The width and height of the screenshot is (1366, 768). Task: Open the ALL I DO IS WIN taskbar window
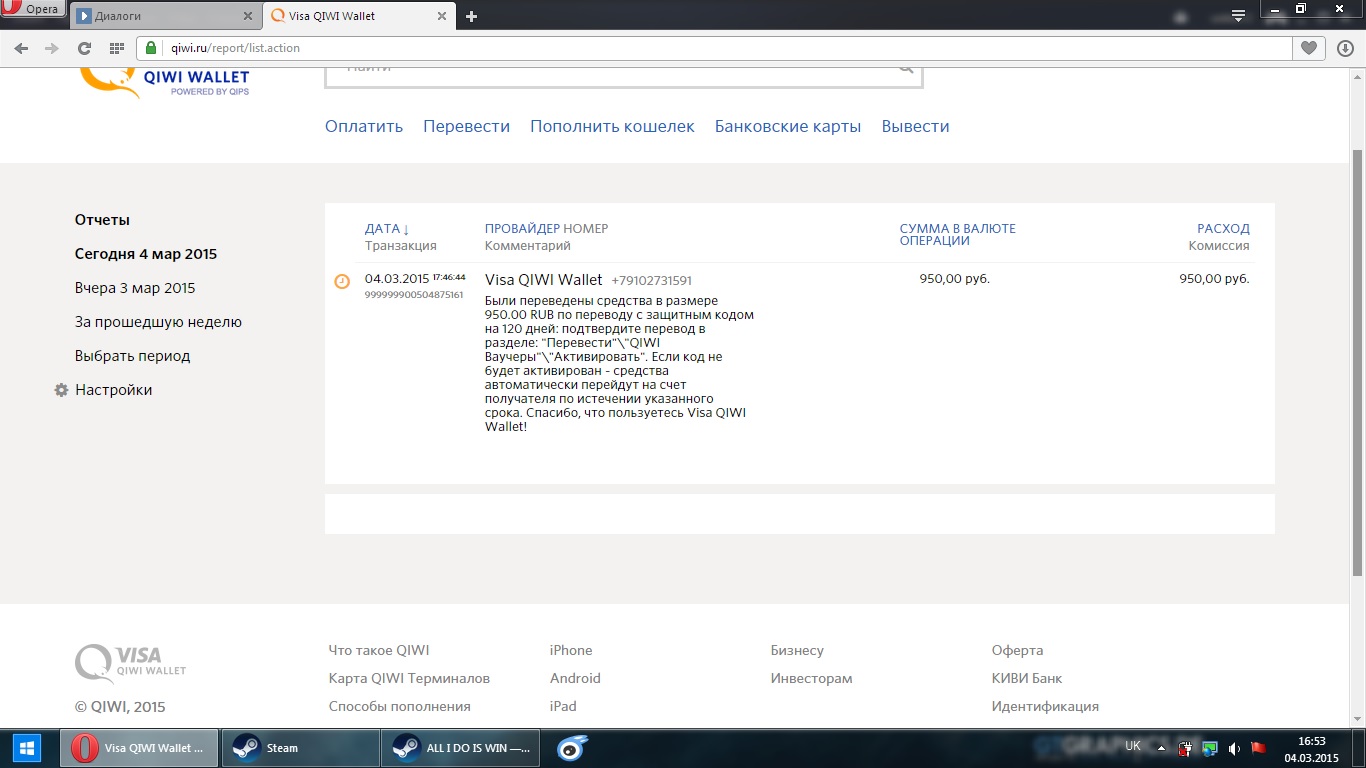[x=460, y=748]
